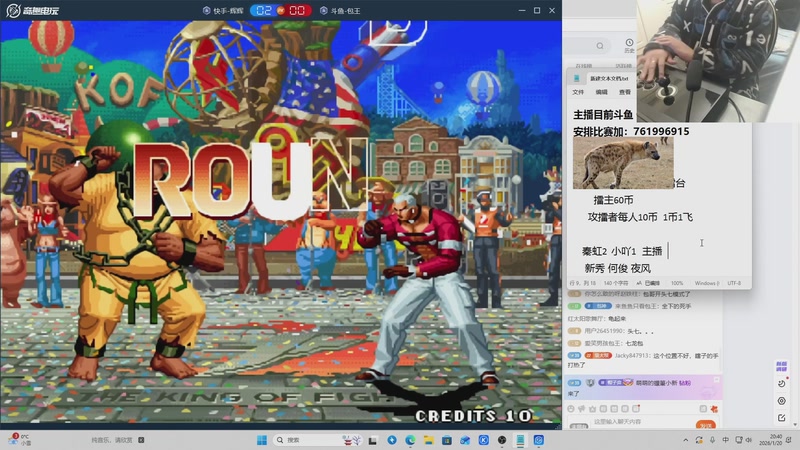
Task: Open the 编辑 menu in notepad
Action: [x=601, y=92]
